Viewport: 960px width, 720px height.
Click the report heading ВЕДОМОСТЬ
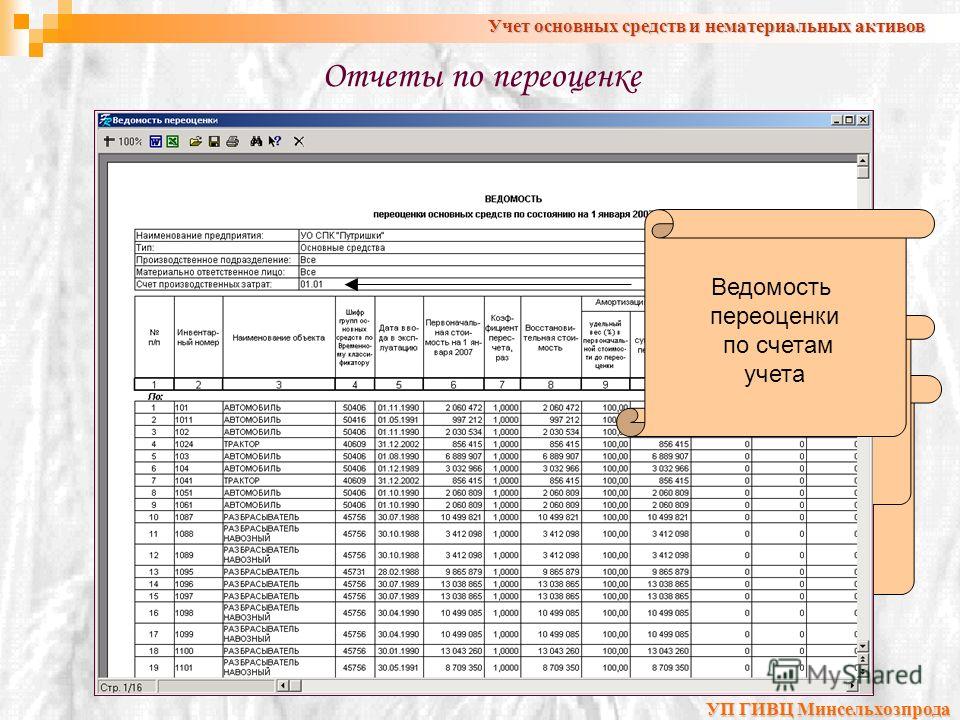tap(513, 199)
